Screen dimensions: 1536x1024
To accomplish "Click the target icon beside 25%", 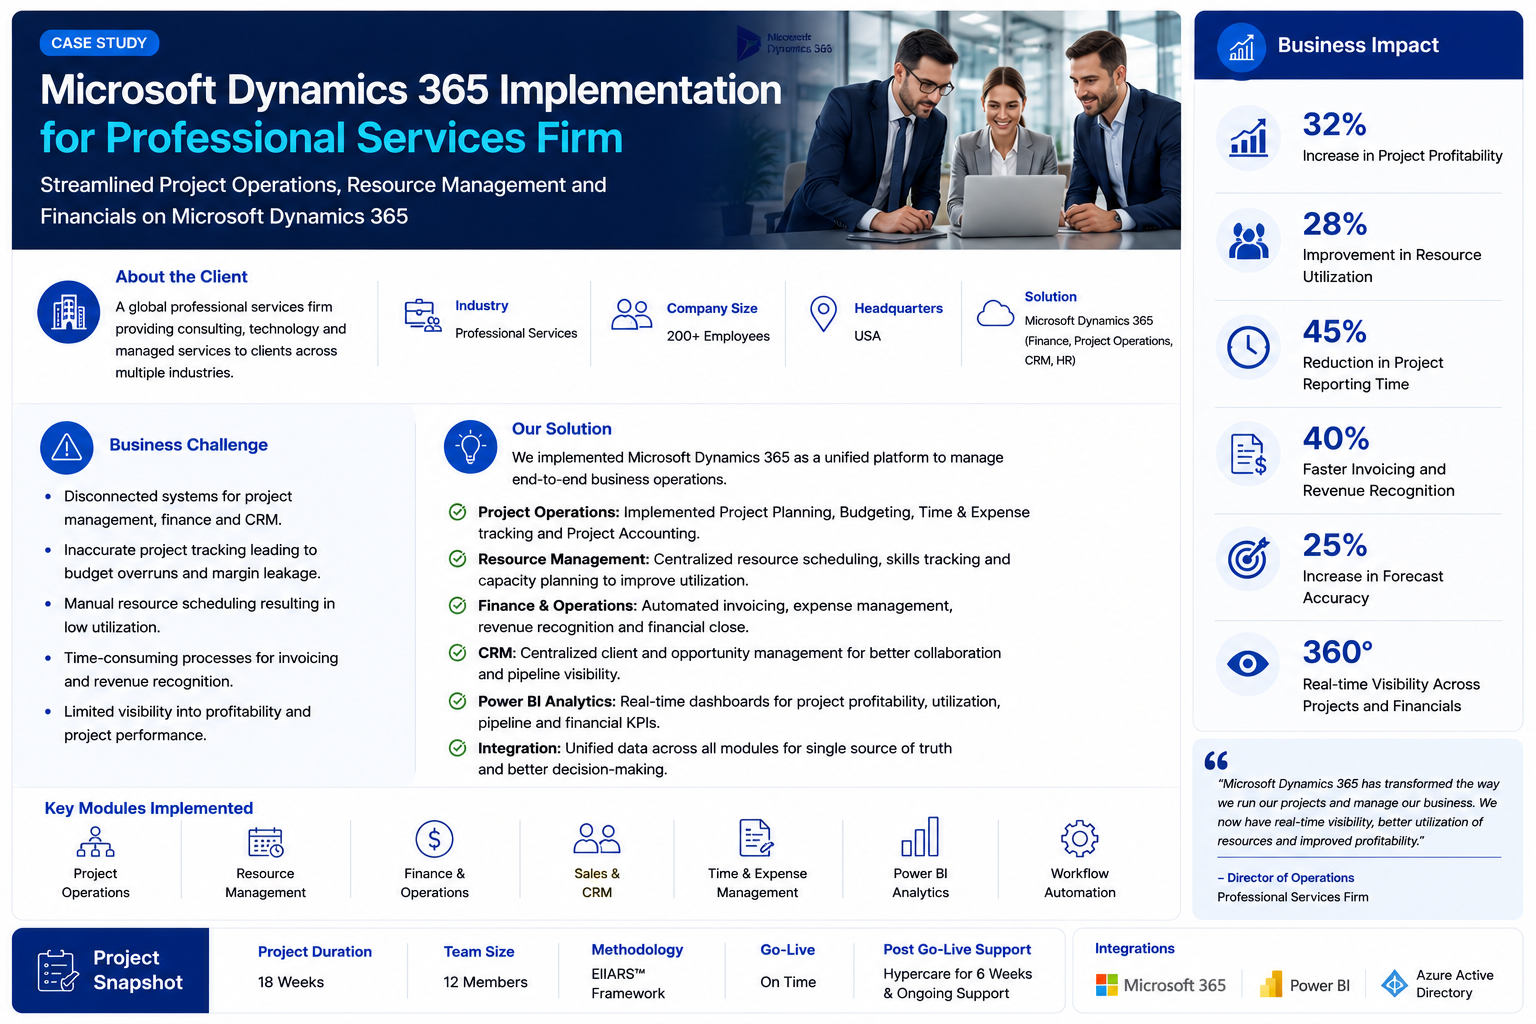I will (x=1248, y=559).
